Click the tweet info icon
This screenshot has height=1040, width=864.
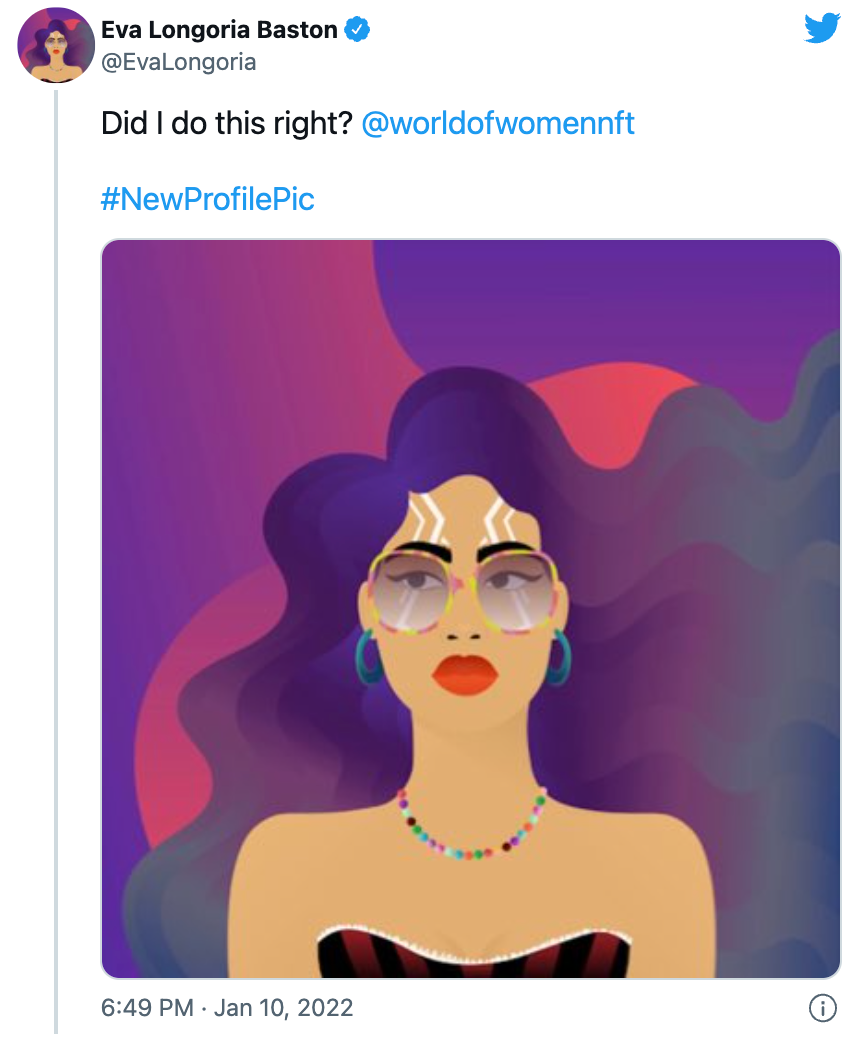pos(822,1008)
